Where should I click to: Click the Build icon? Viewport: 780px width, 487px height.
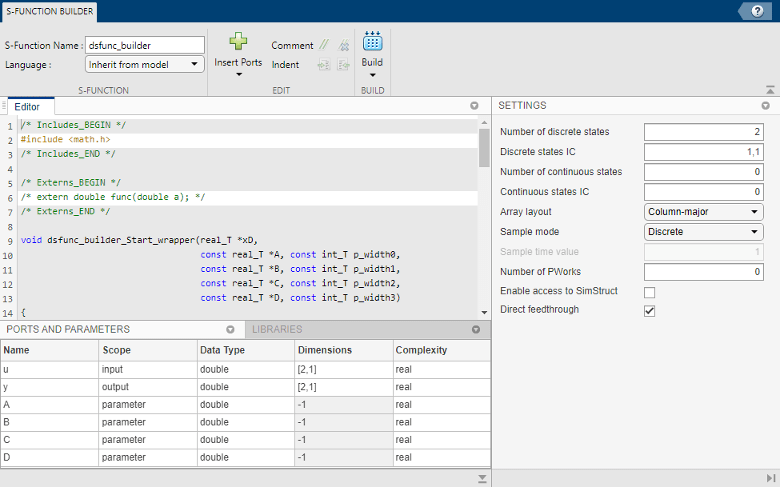pos(372,42)
